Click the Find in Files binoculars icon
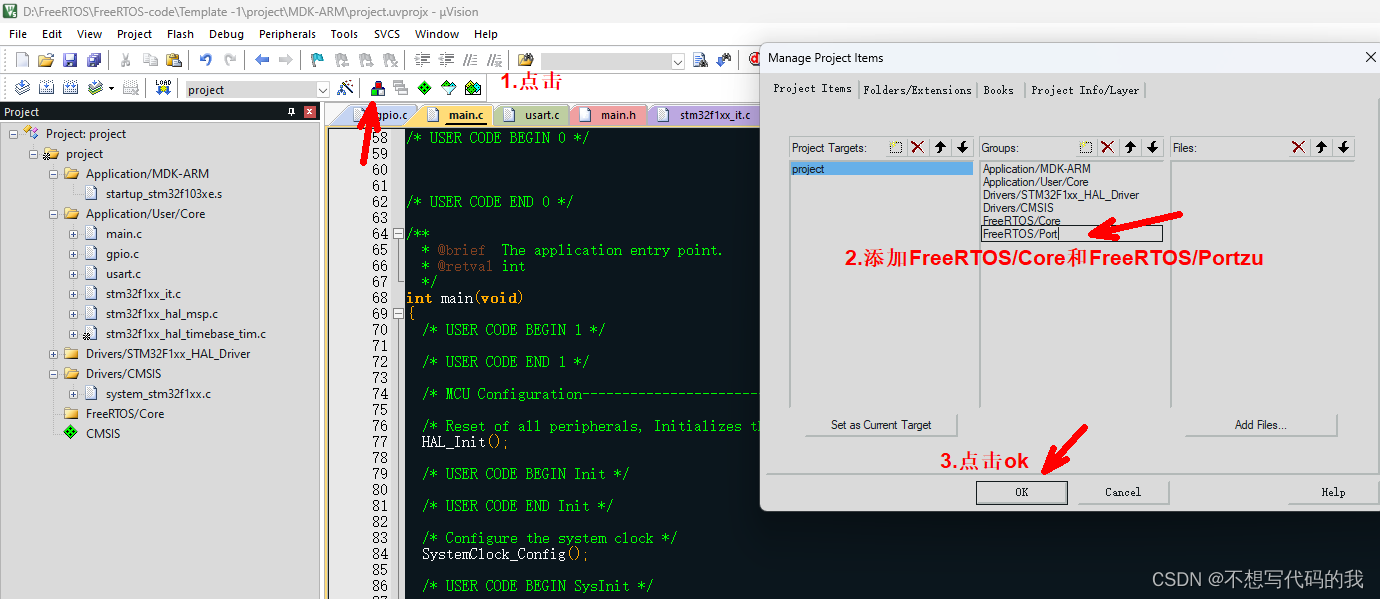 (524, 60)
